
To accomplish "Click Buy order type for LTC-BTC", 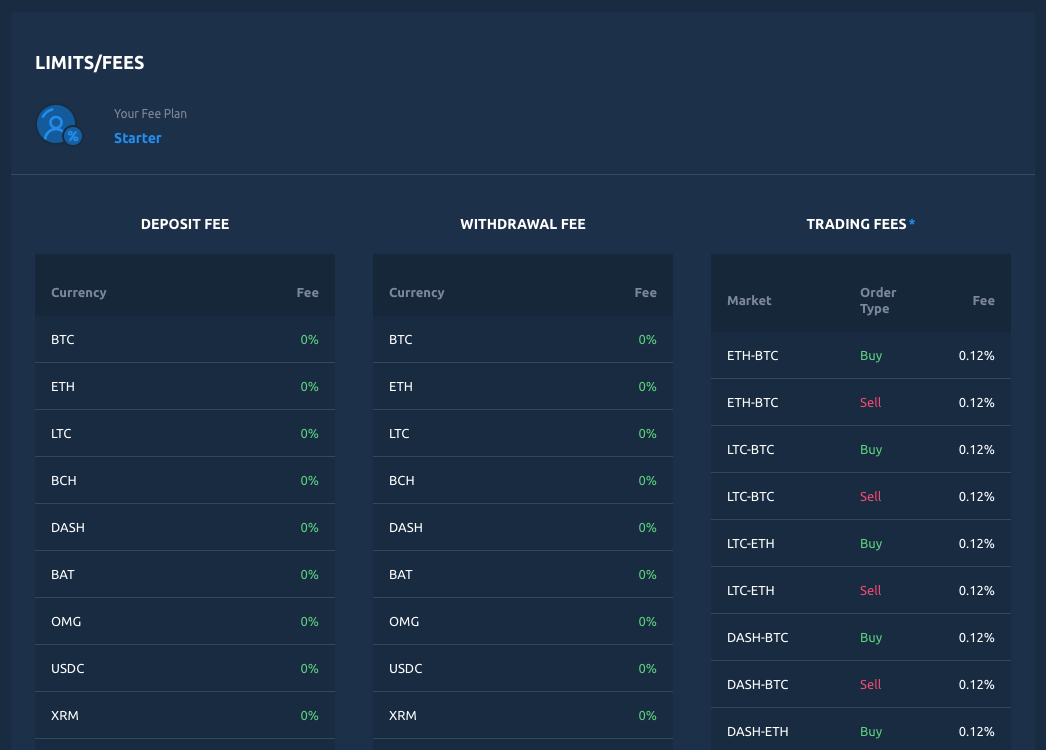I will point(871,450).
